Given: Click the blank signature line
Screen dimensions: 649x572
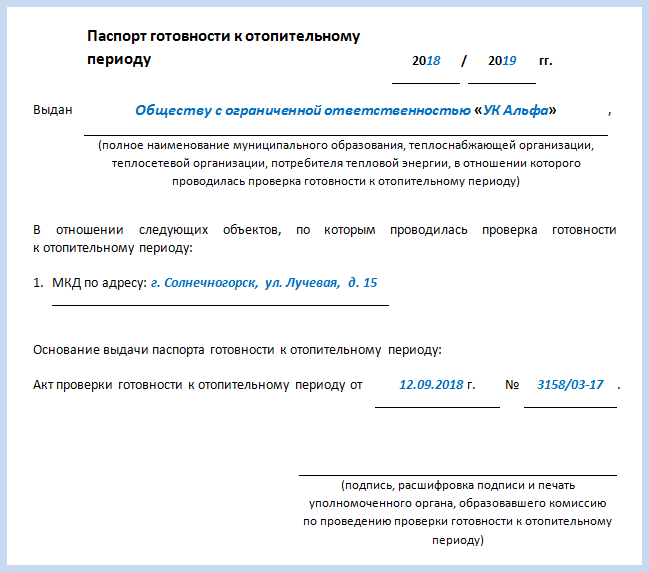Looking at the screenshot, I should (457, 473).
